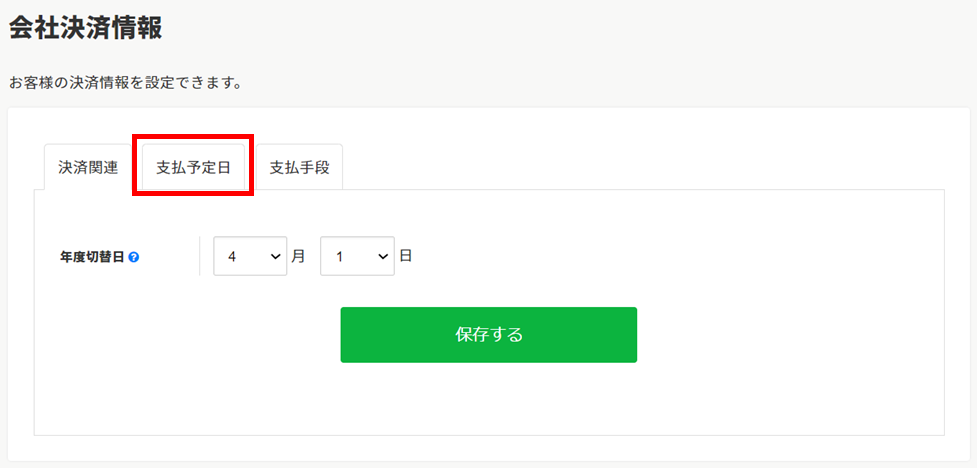Click the number 4 inside month selector
The height and width of the screenshot is (468, 977).
point(232,256)
